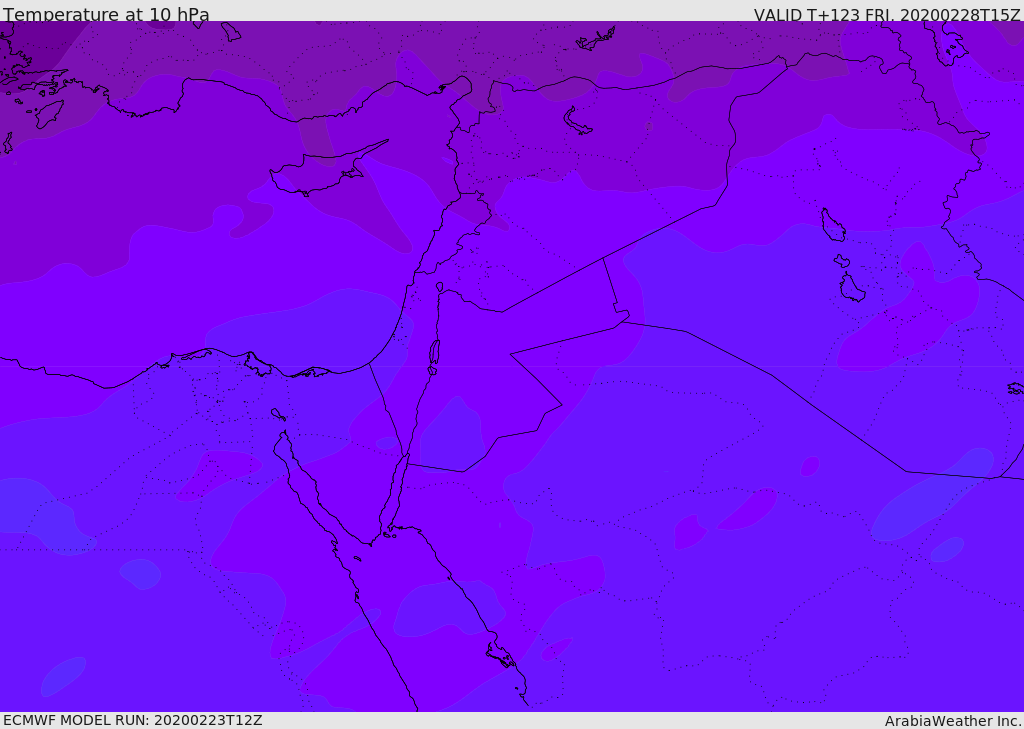The image size is (1024, 729).
Task: Click the ECMWF MODEL RUN timestamp text
Action: pyautogui.click(x=132, y=720)
